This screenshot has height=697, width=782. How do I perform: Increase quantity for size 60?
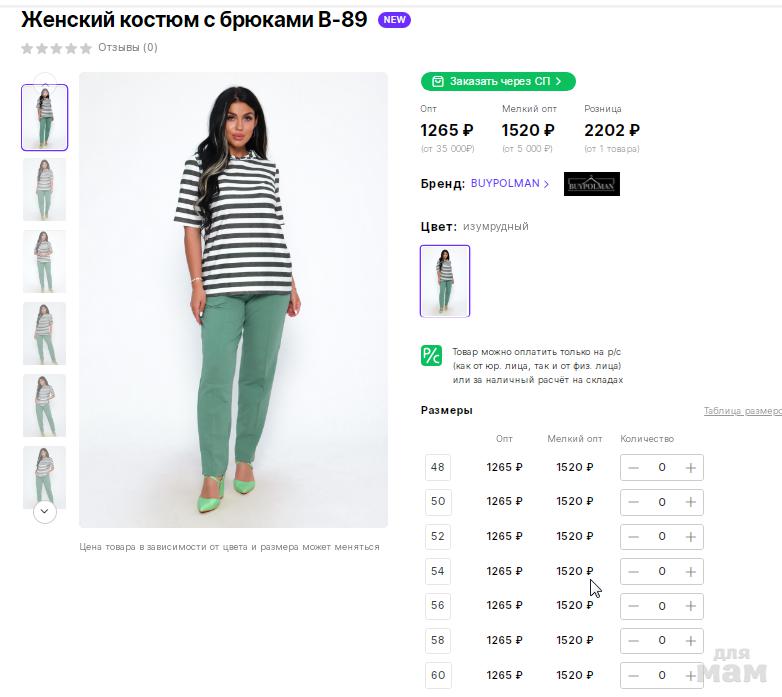[690, 676]
